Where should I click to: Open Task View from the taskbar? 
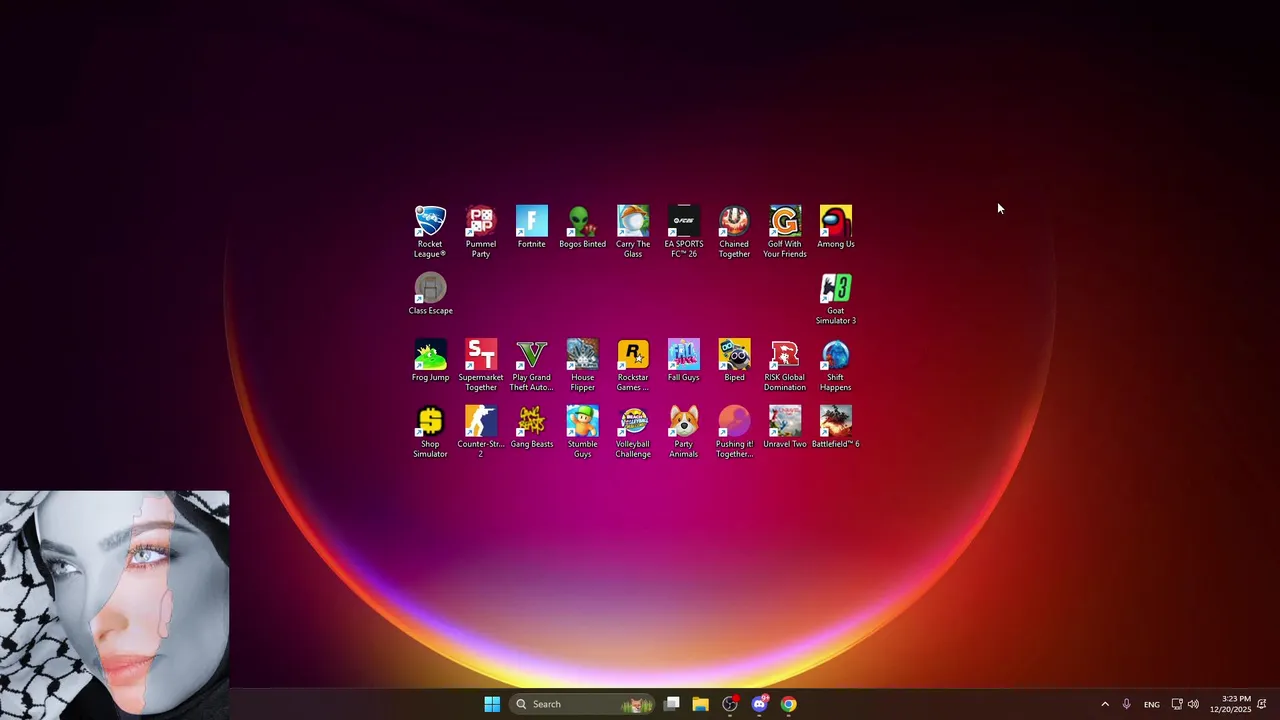coord(672,704)
